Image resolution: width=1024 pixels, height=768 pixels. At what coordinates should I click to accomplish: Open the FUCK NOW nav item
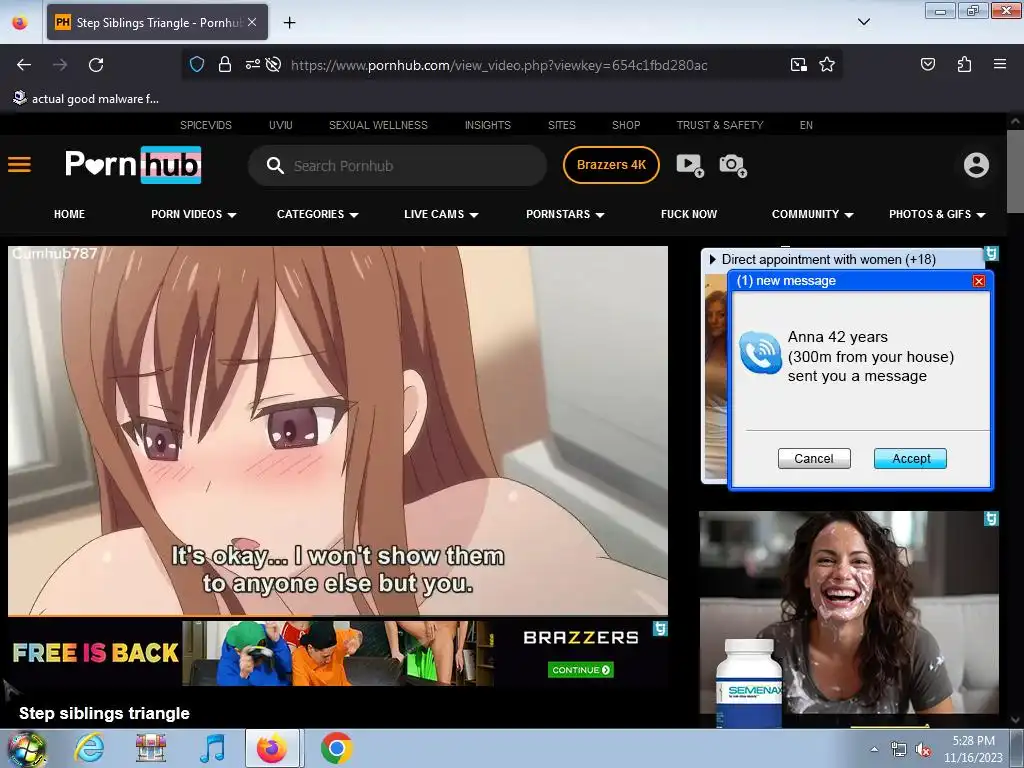click(x=689, y=214)
